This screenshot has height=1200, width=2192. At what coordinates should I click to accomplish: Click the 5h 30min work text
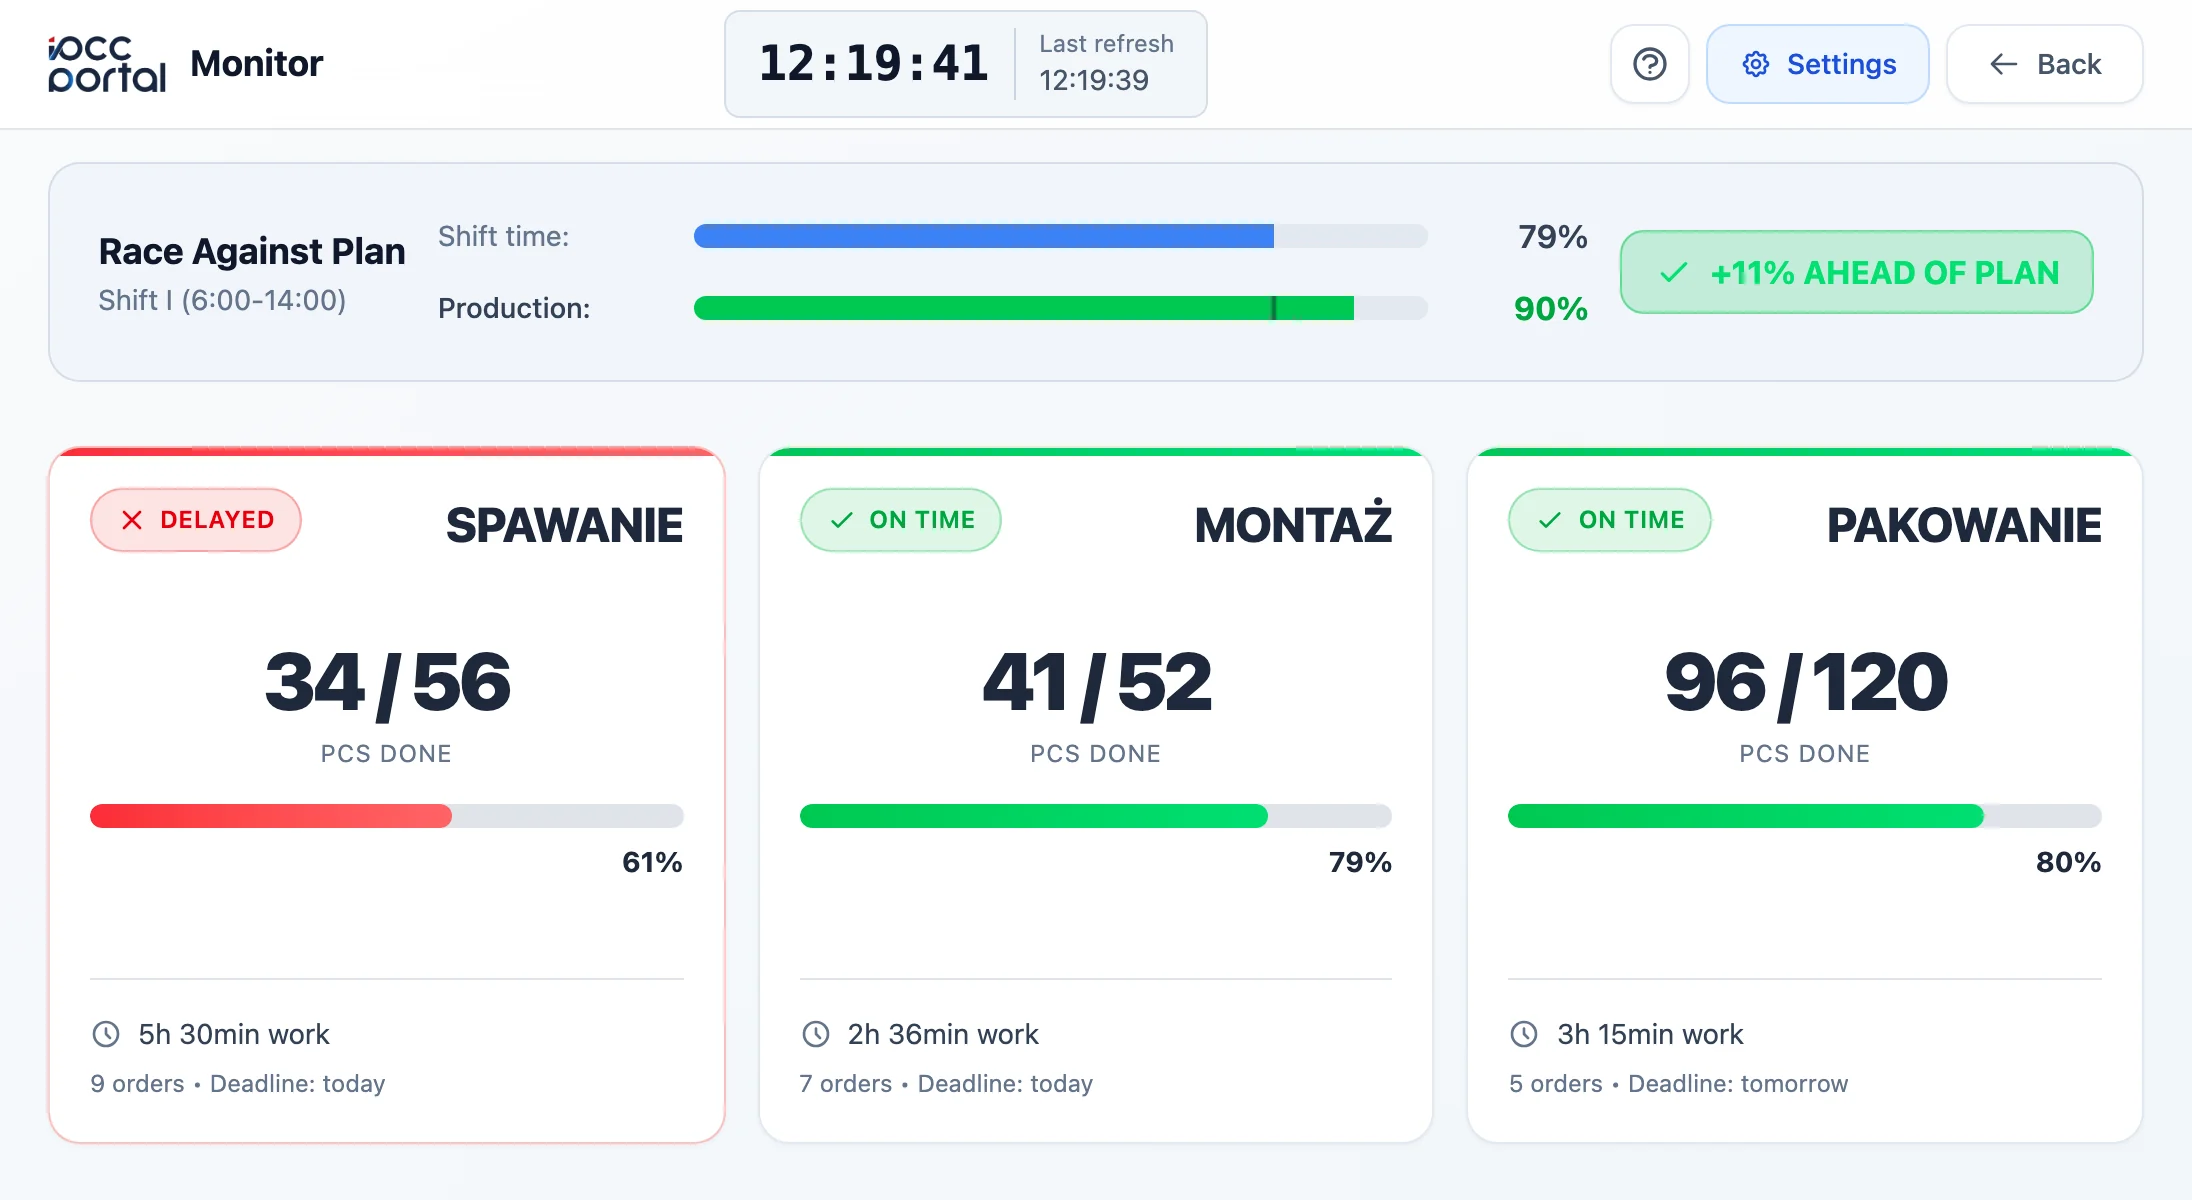(x=234, y=1034)
